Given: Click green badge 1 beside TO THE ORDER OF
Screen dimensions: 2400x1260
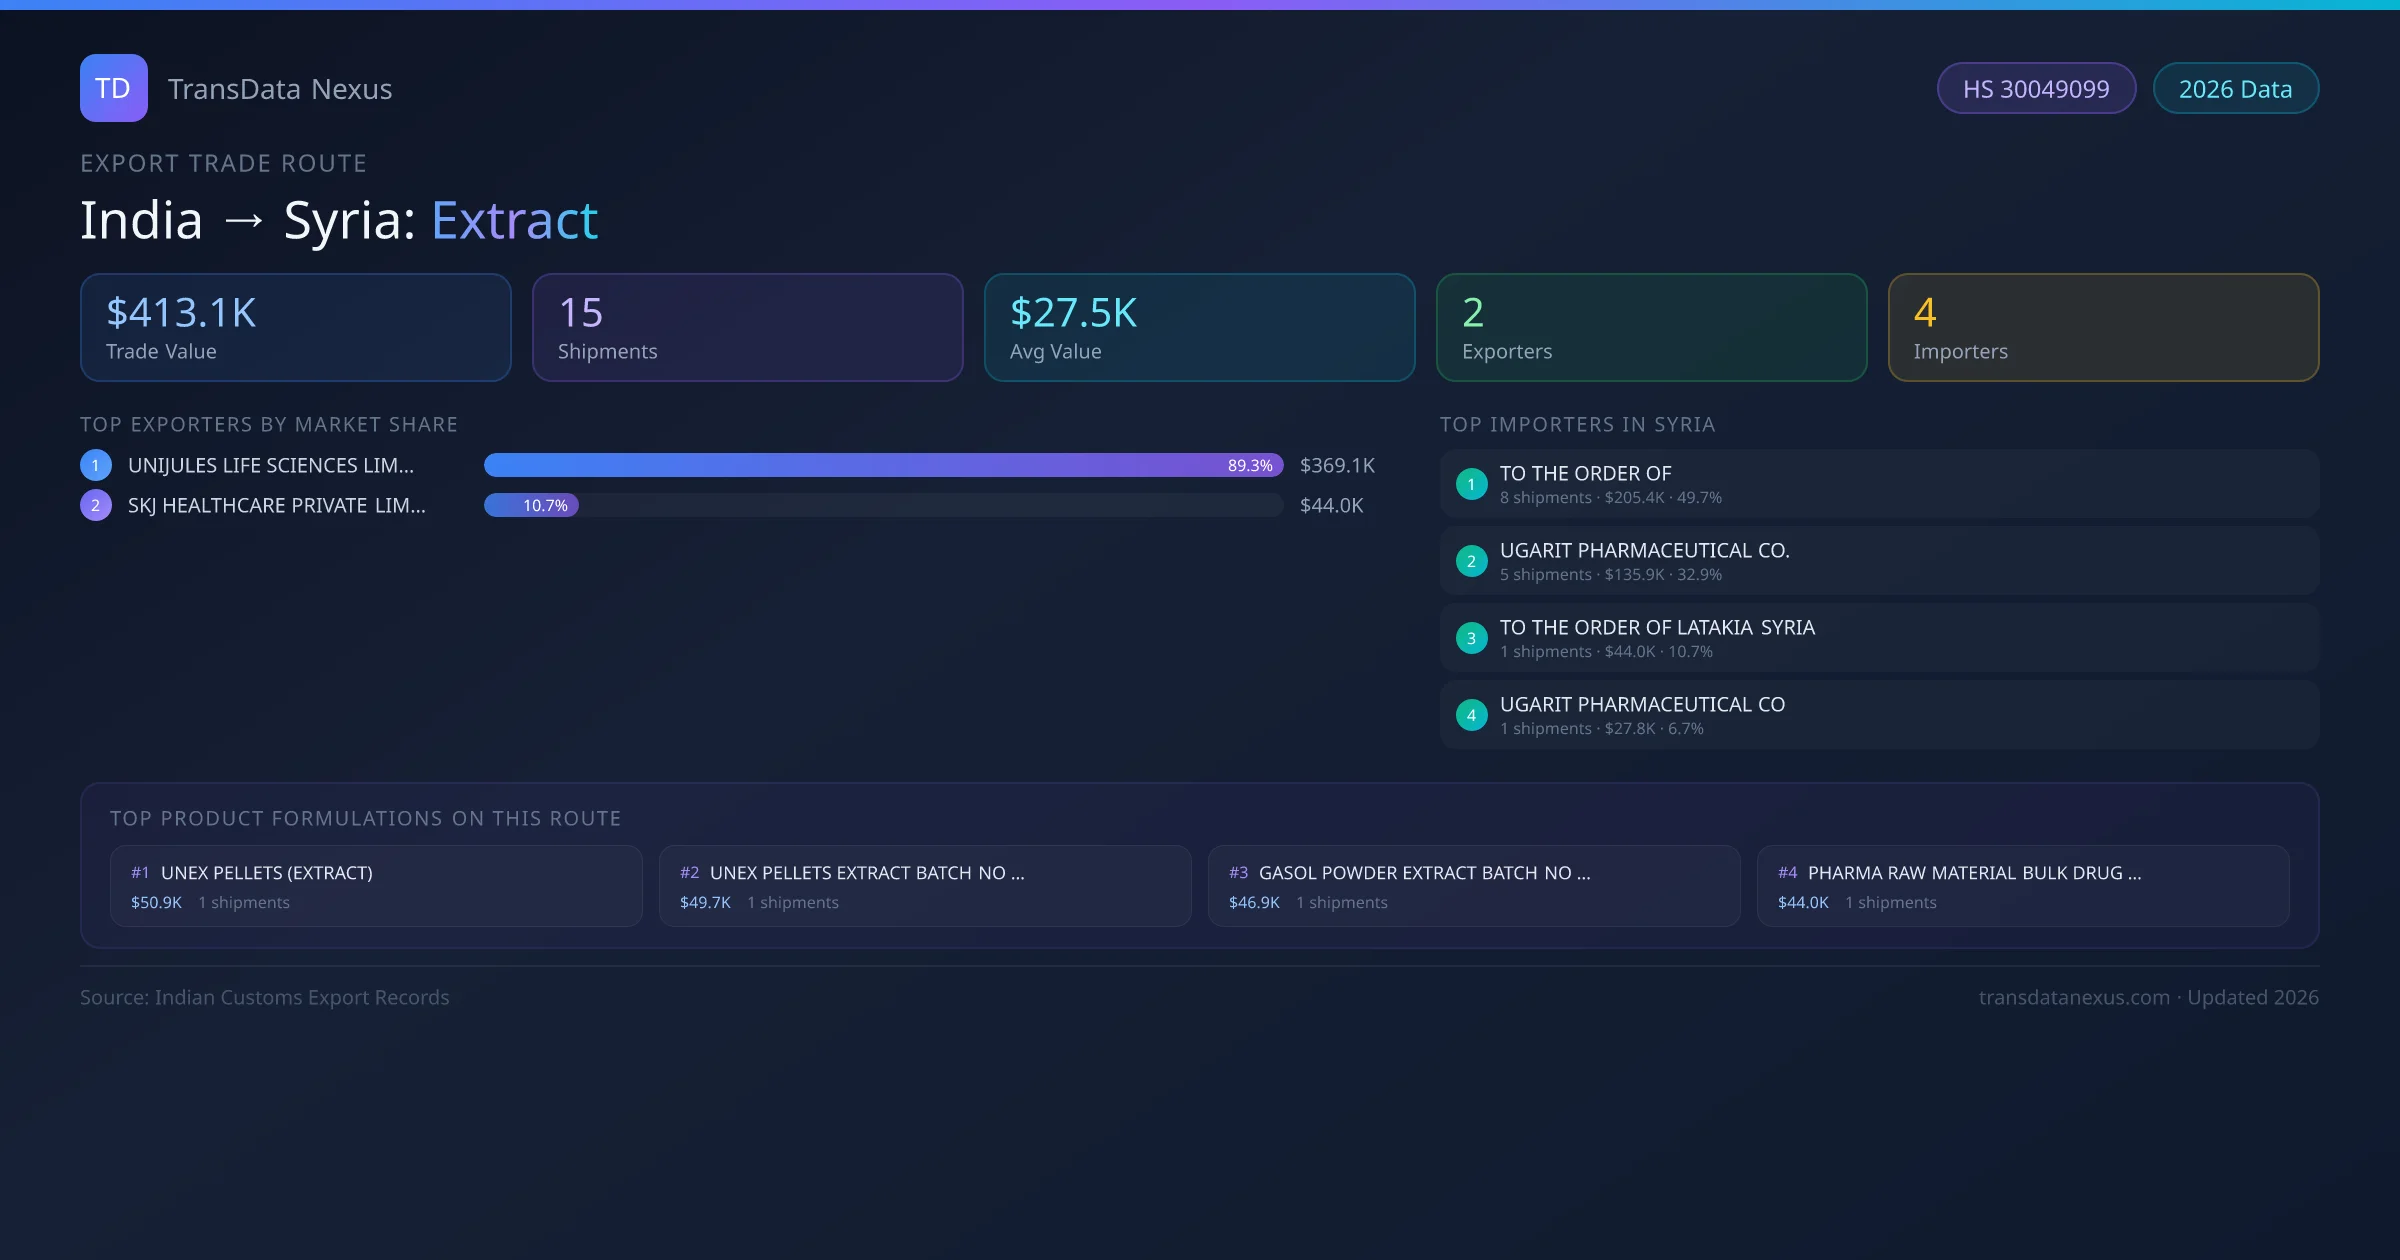Looking at the screenshot, I should tap(1471, 484).
